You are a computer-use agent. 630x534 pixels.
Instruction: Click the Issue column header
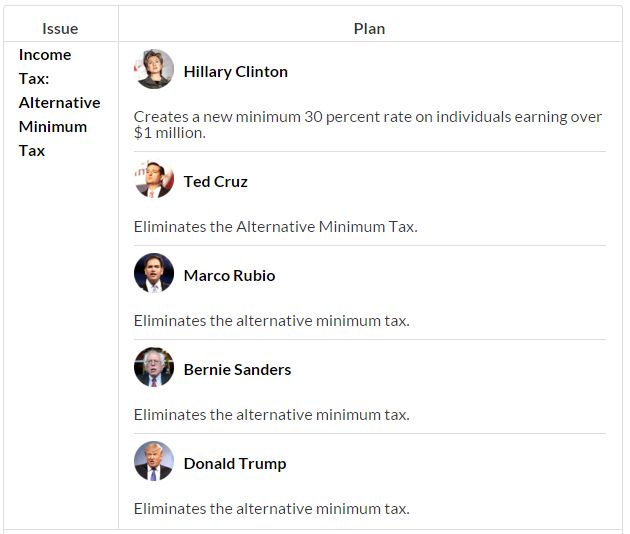click(x=60, y=29)
